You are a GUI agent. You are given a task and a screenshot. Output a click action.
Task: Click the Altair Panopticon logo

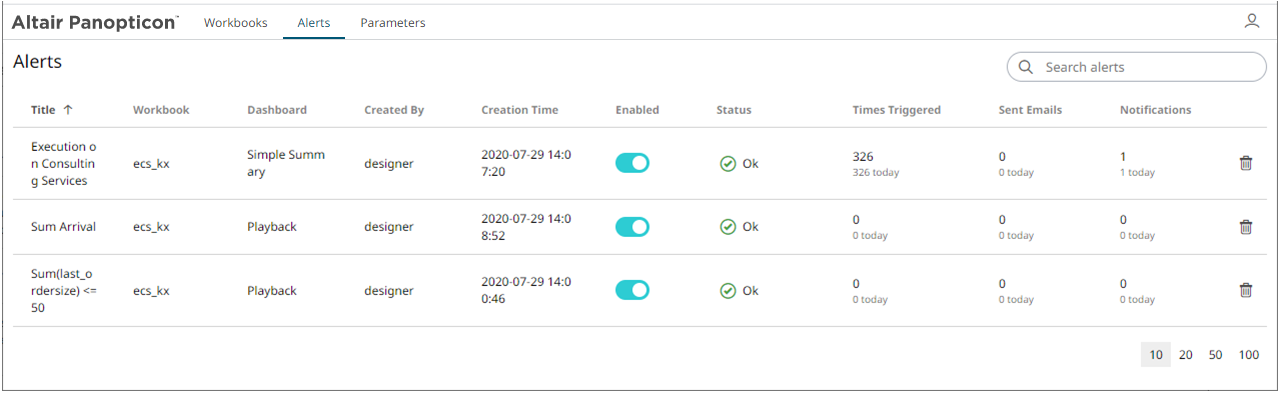(x=96, y=22)
